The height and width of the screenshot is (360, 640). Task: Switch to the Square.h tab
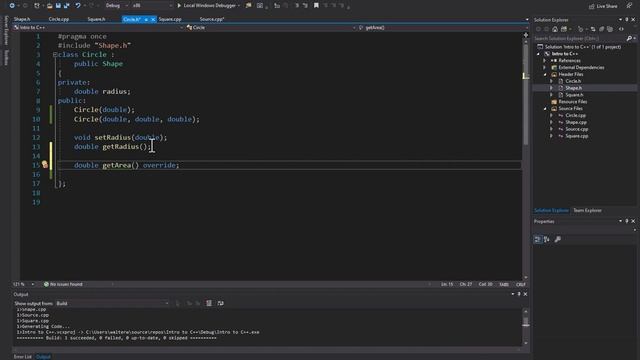[96, 19]
